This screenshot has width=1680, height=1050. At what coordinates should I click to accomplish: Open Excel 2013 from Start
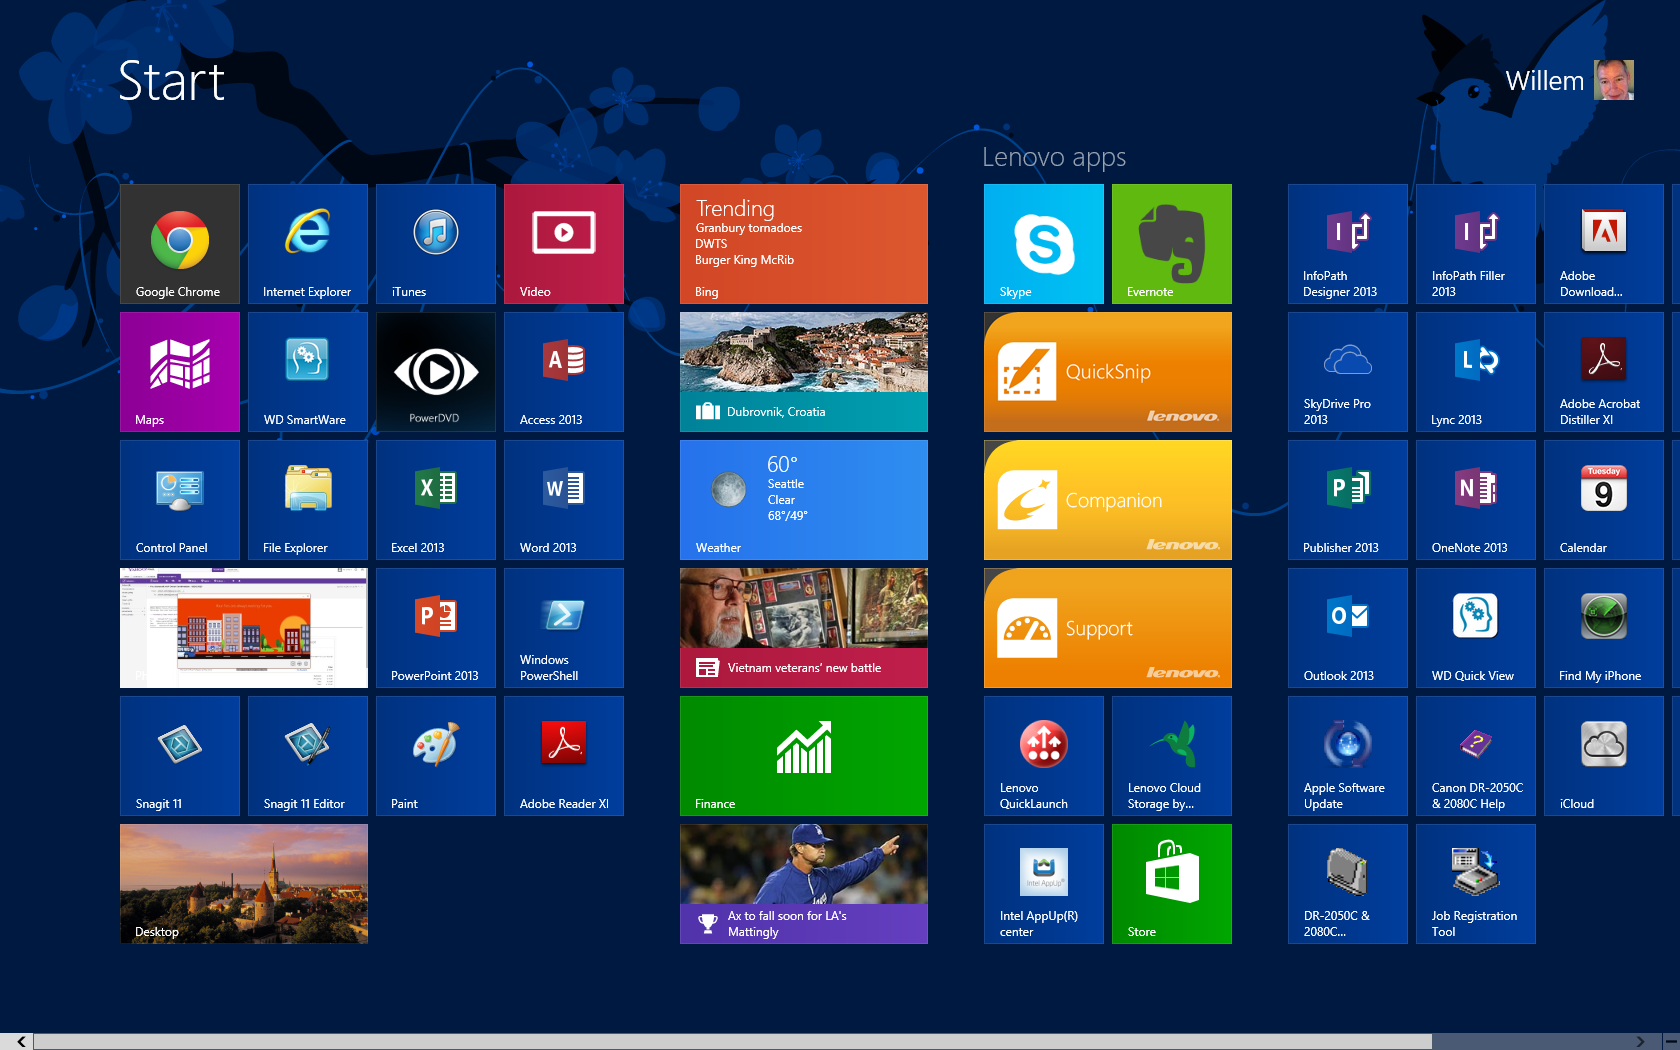(436, 500)
